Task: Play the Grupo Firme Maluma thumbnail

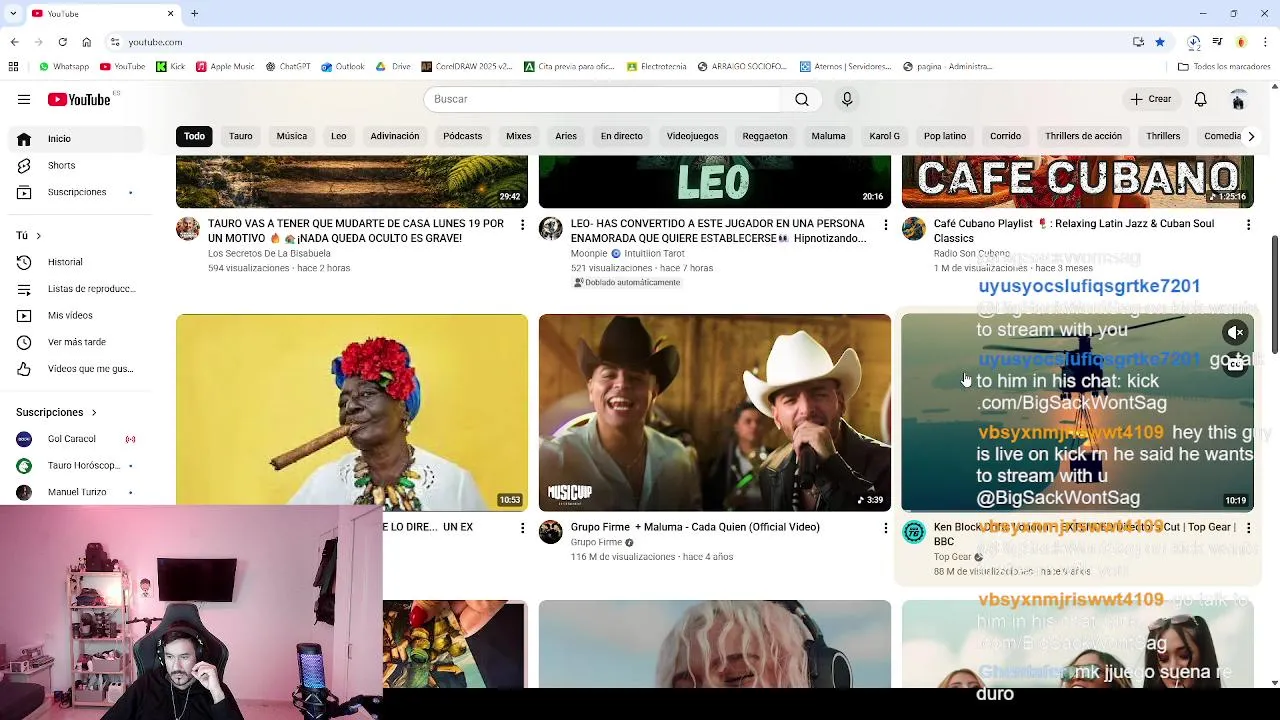Action: pyautogui.click(x=714, y=412)
